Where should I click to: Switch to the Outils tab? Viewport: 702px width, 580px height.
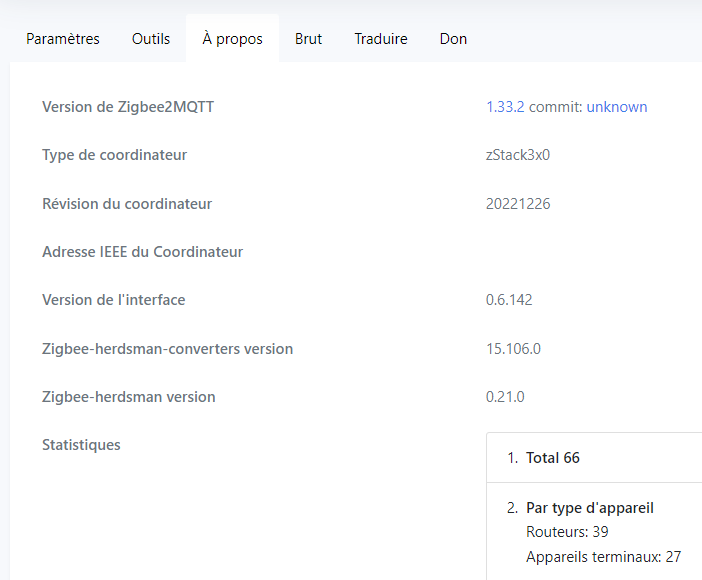point(151,39)
